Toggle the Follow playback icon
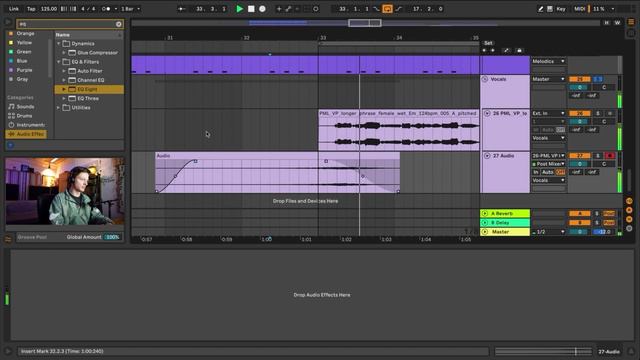 tap(182, 9)
